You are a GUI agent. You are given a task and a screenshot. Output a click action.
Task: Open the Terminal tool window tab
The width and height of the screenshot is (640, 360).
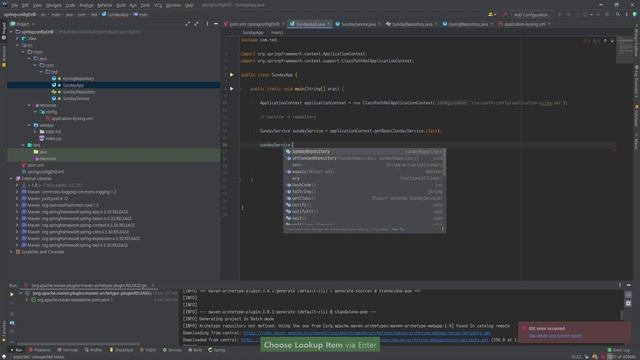coord(67,350)
